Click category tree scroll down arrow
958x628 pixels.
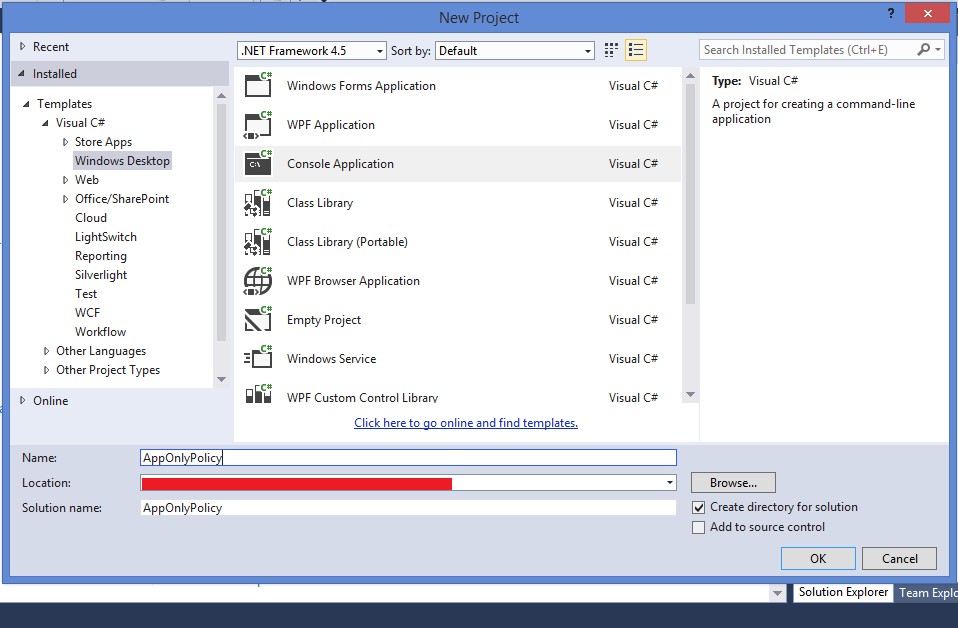221,379
